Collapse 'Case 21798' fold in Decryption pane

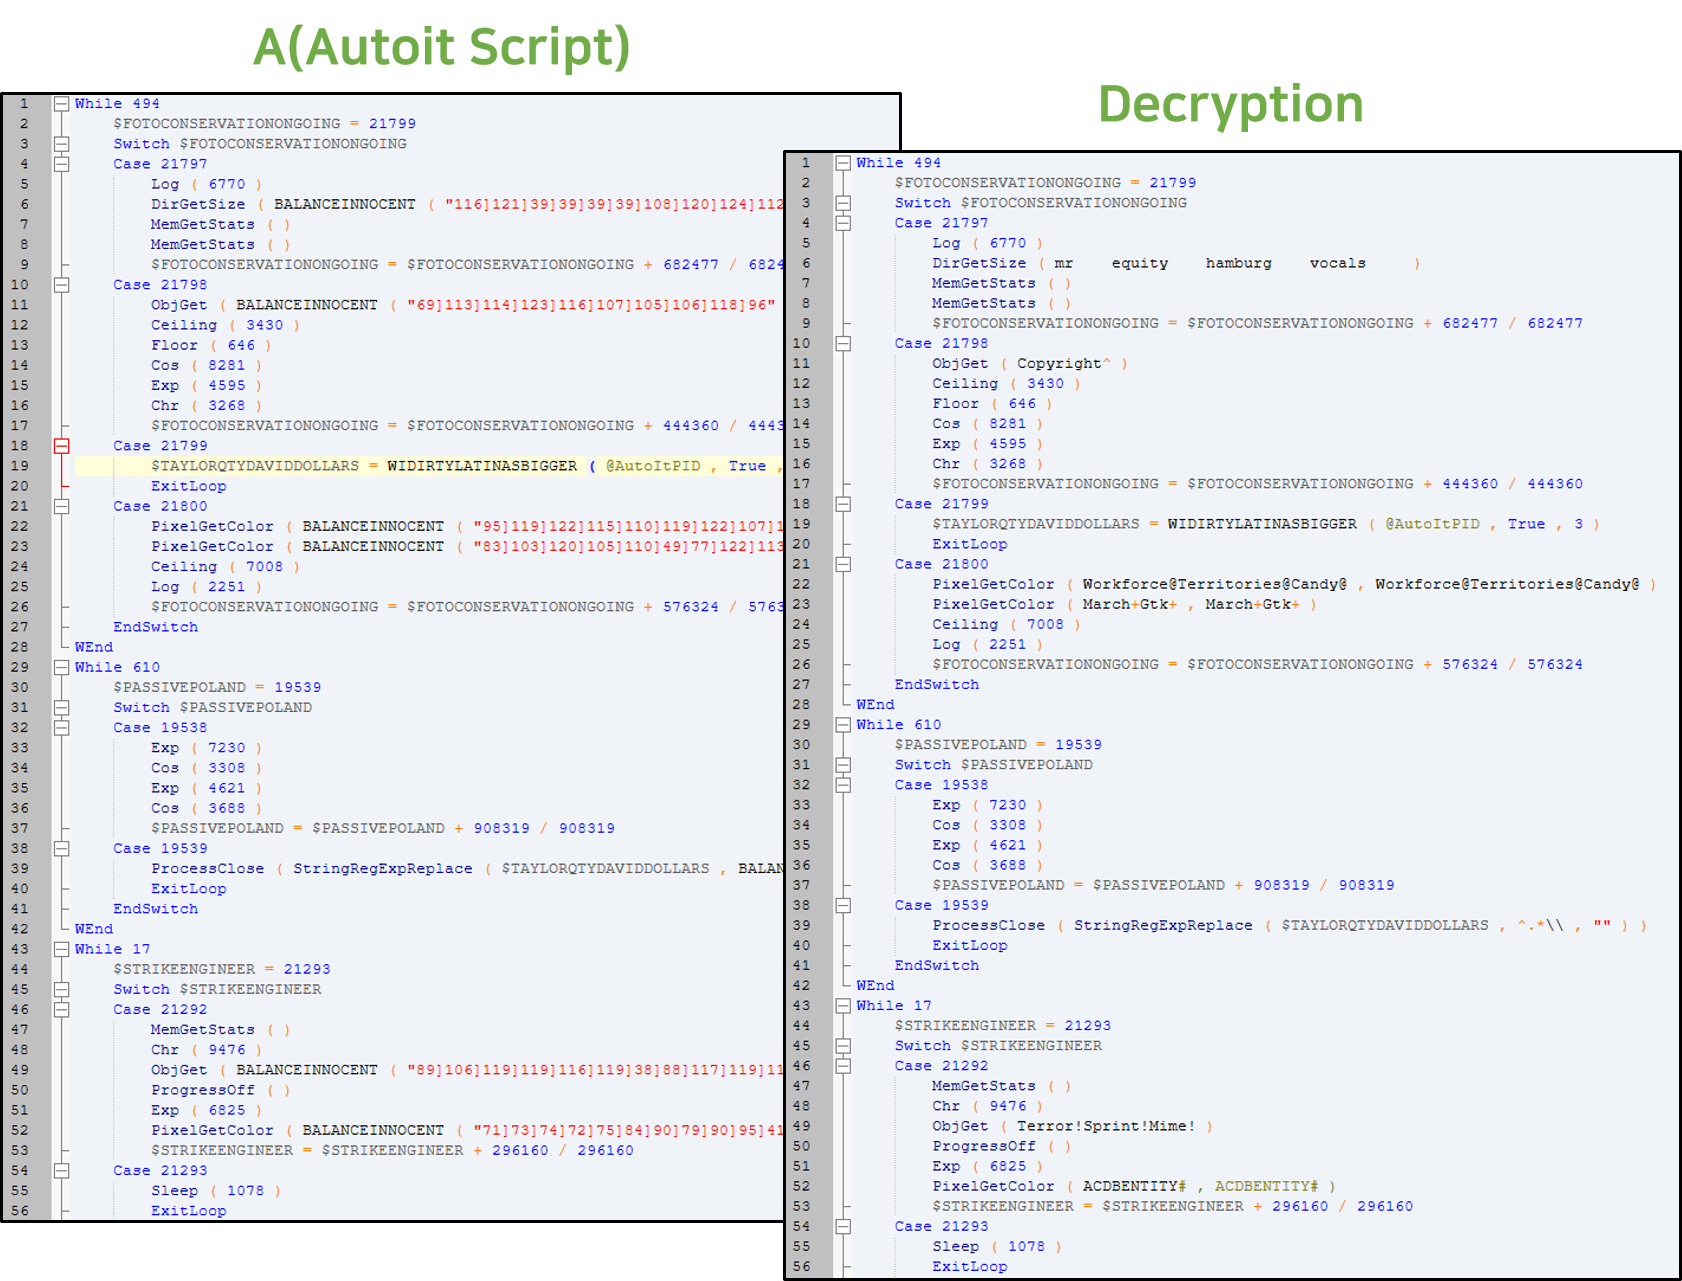pos(843,344)
